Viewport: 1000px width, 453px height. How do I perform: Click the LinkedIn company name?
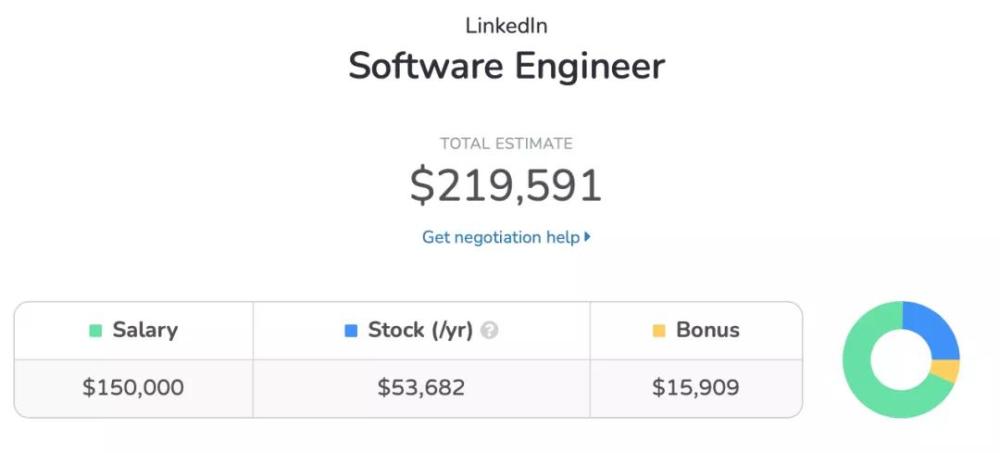click(506, 26)
